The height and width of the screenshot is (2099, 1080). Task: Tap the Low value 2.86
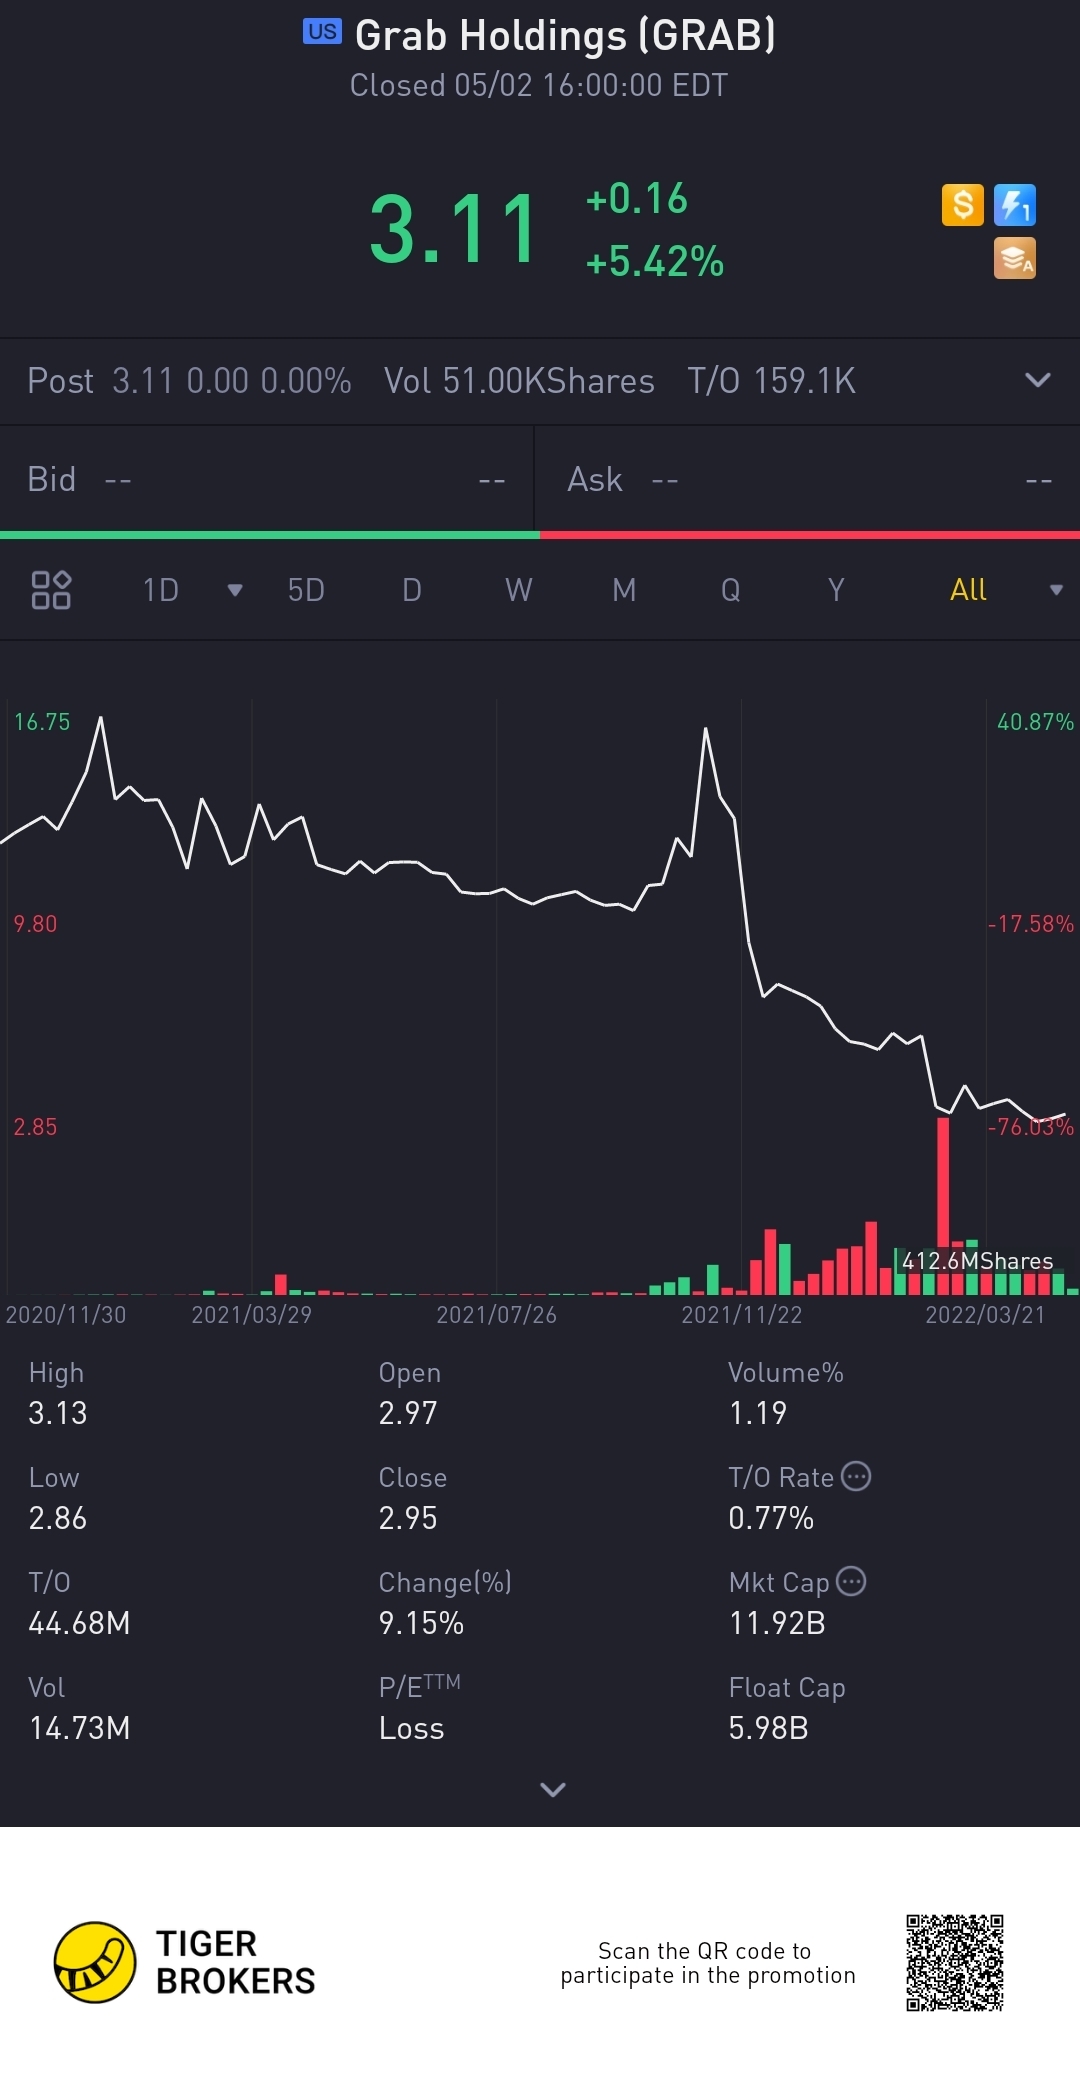click(x=58, y=1518)
